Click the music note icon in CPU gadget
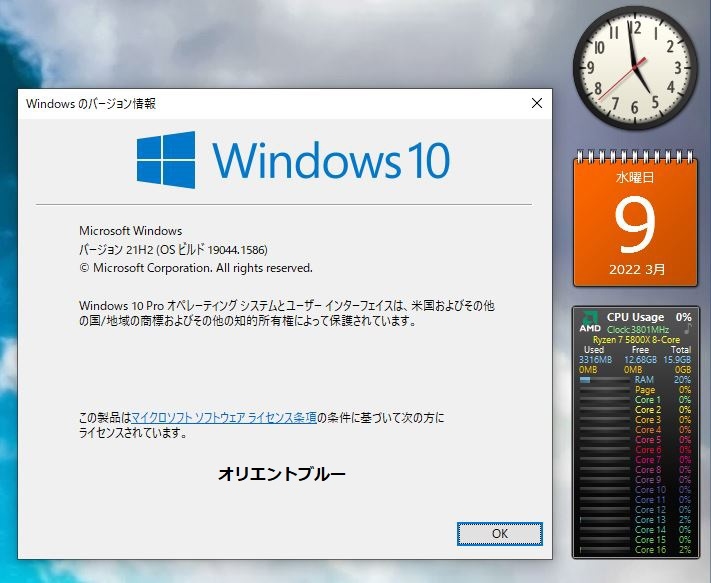 (x=688, y=329)
